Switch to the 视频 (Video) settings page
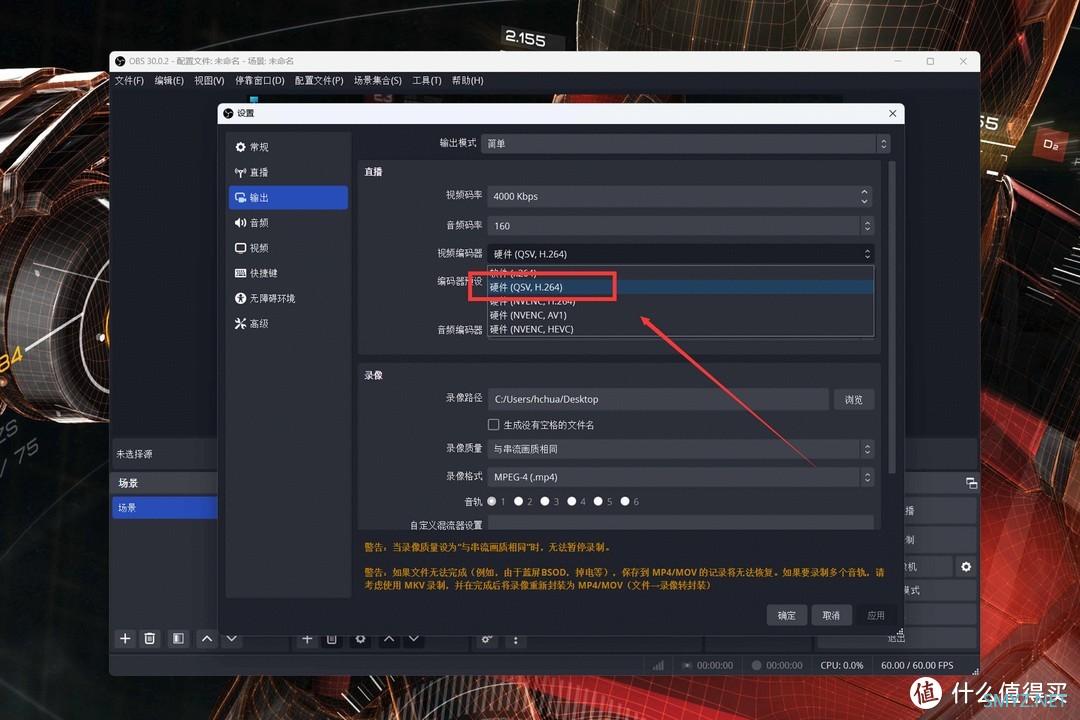The width and height of the screenshot is (1080, 720). point(288,248)
